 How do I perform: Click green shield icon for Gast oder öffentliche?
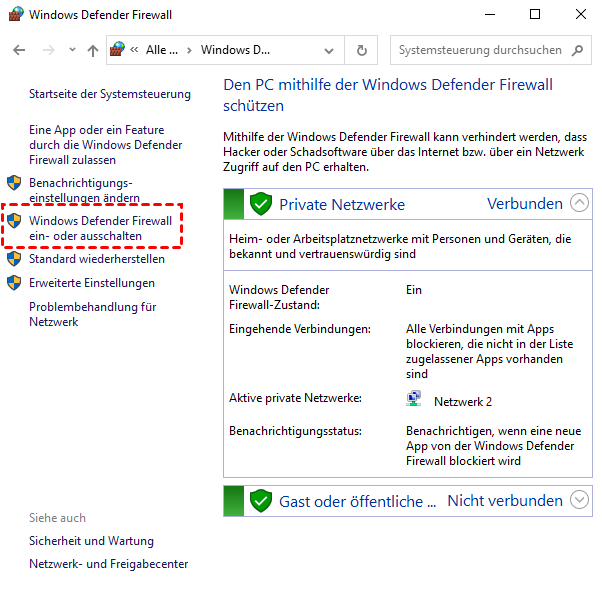(261, 501)
